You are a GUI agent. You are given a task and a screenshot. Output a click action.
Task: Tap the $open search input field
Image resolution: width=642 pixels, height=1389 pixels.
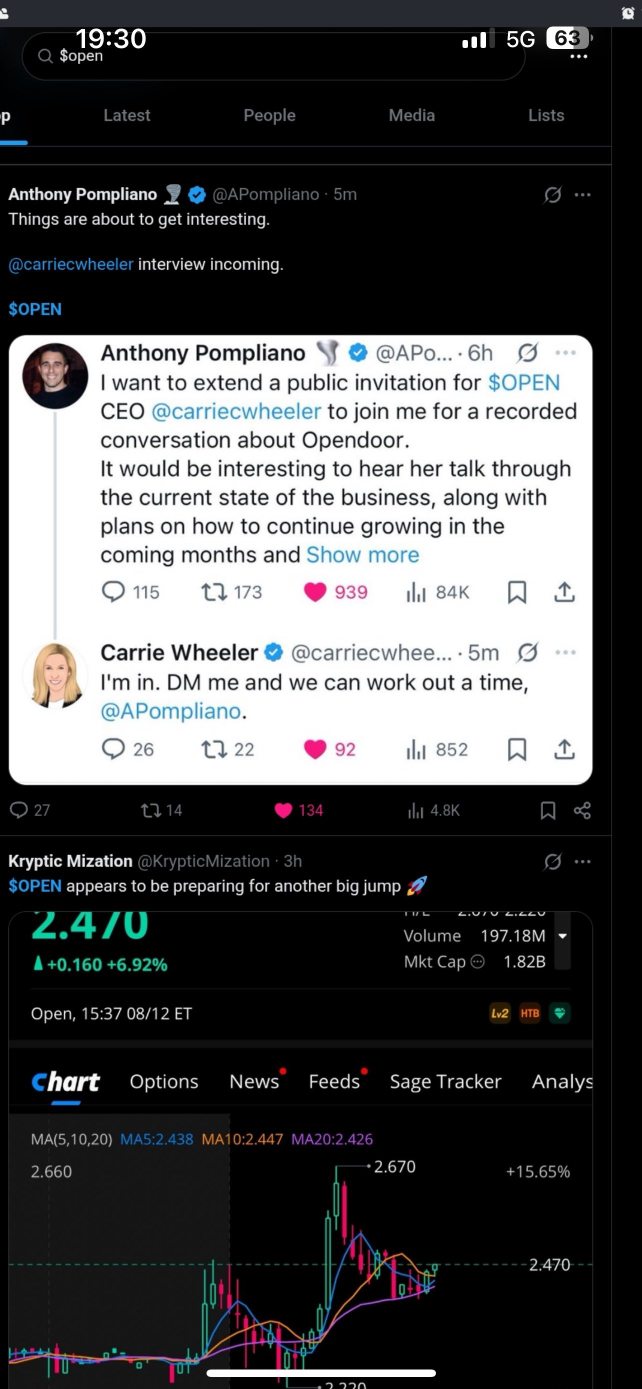pos(273,57)
